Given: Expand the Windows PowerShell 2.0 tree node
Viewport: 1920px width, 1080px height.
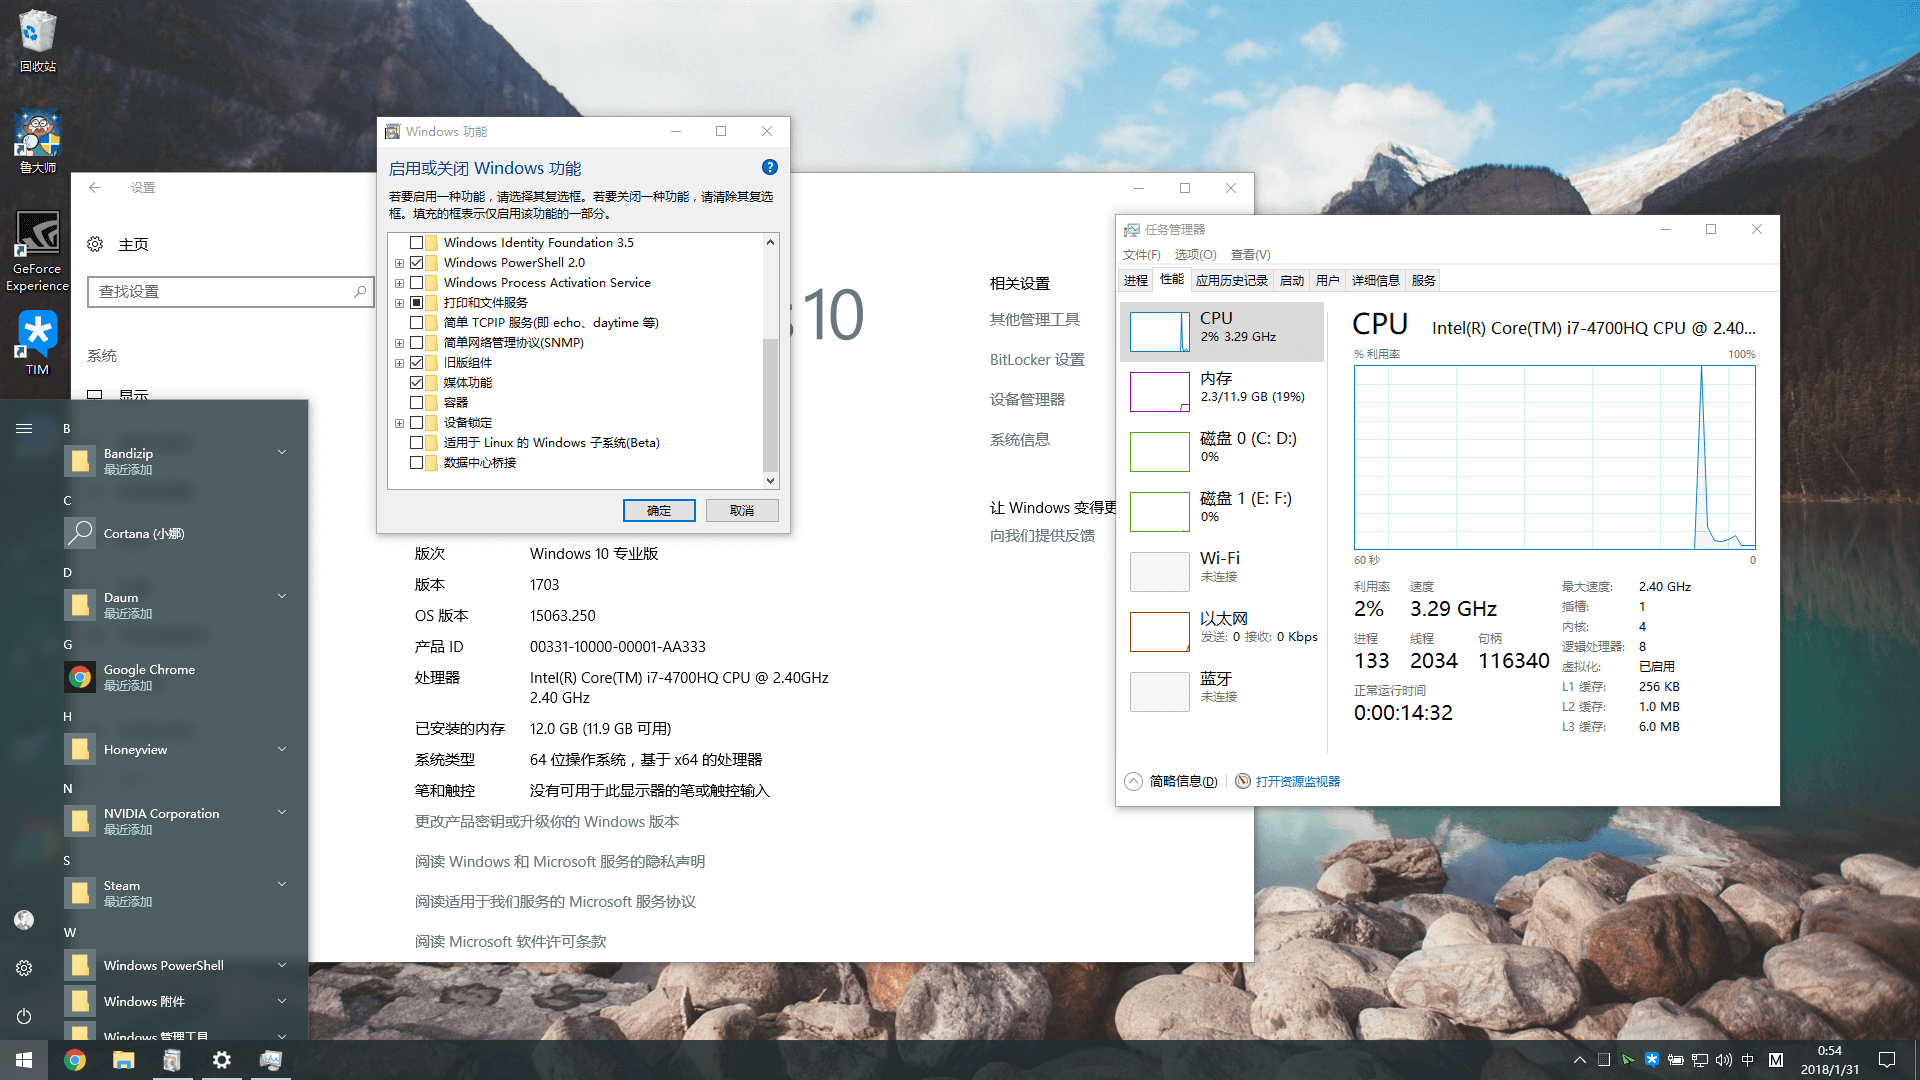Looking at the screenshot, I should [x=399, y=263].
